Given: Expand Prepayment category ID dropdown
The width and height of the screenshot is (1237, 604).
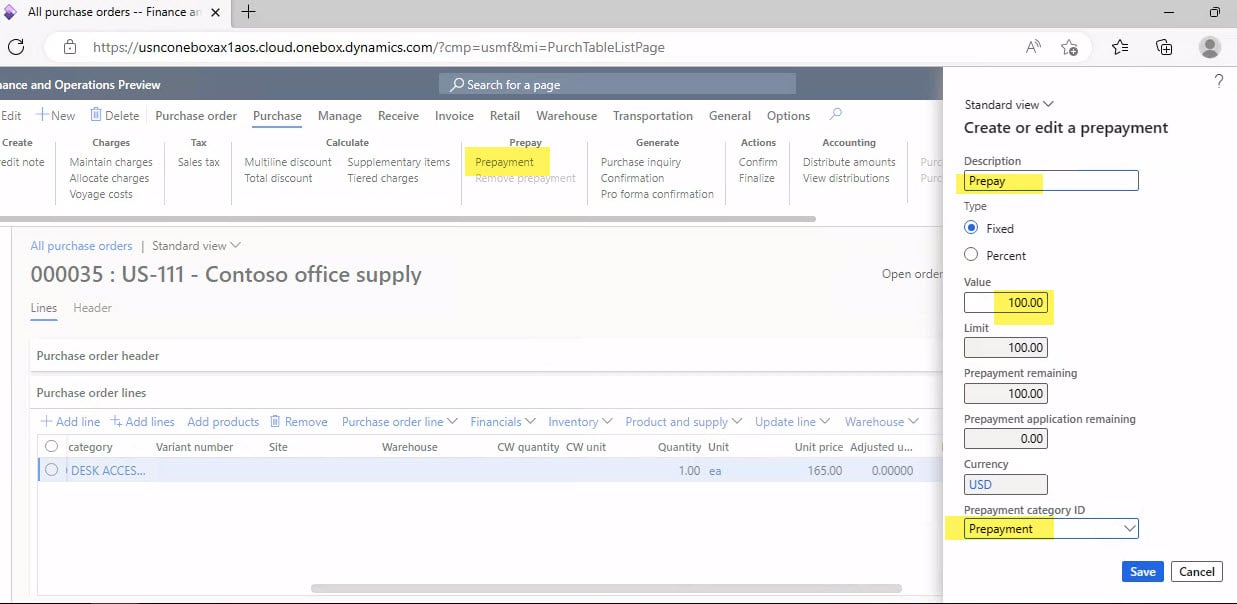Looking at the screenshot, I should coord(1129,529).
